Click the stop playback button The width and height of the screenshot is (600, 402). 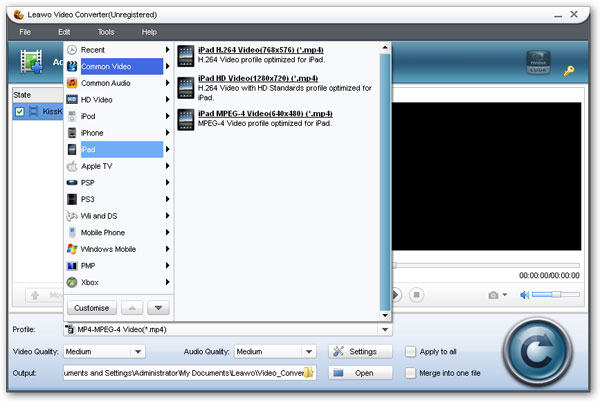click(x=417, y=295)
